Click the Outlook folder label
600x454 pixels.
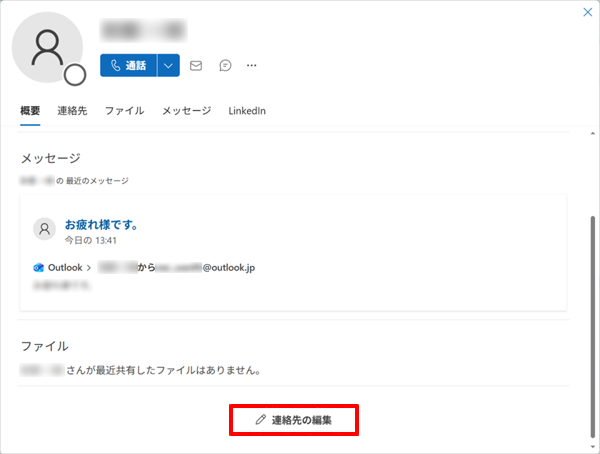(x=65, y=268)
